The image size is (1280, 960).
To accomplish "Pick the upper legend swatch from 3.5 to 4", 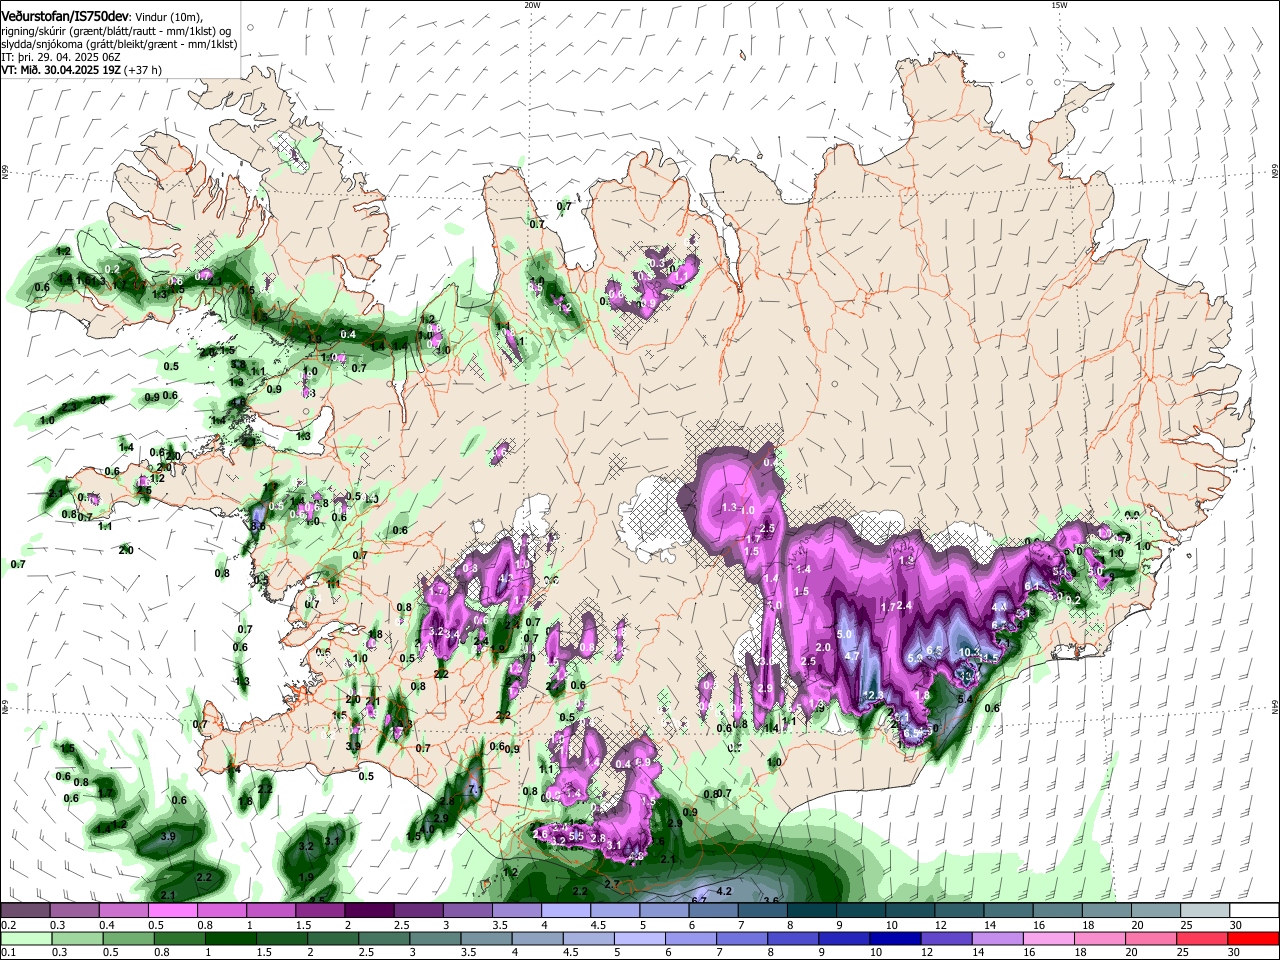I will [516, 910].
